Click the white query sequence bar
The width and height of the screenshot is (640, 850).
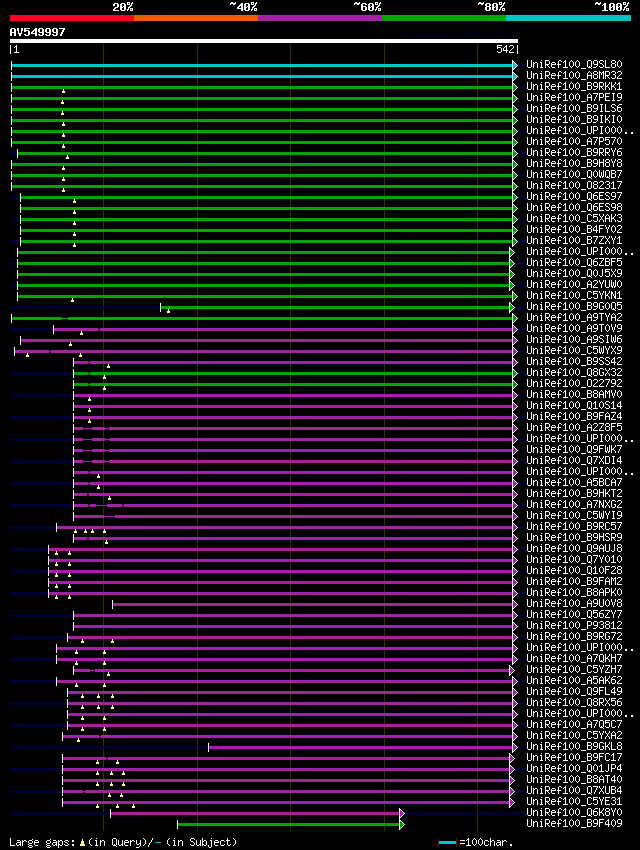(x=264, y=41)
